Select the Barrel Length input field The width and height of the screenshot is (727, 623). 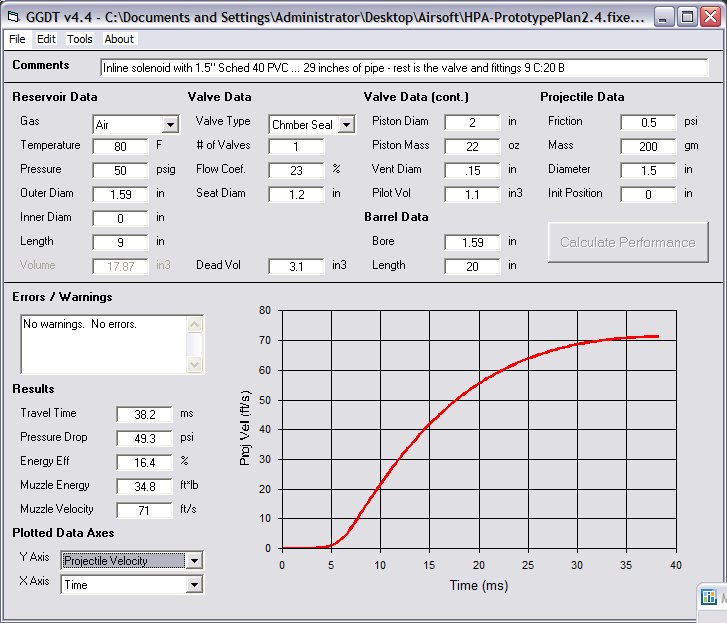472,266
